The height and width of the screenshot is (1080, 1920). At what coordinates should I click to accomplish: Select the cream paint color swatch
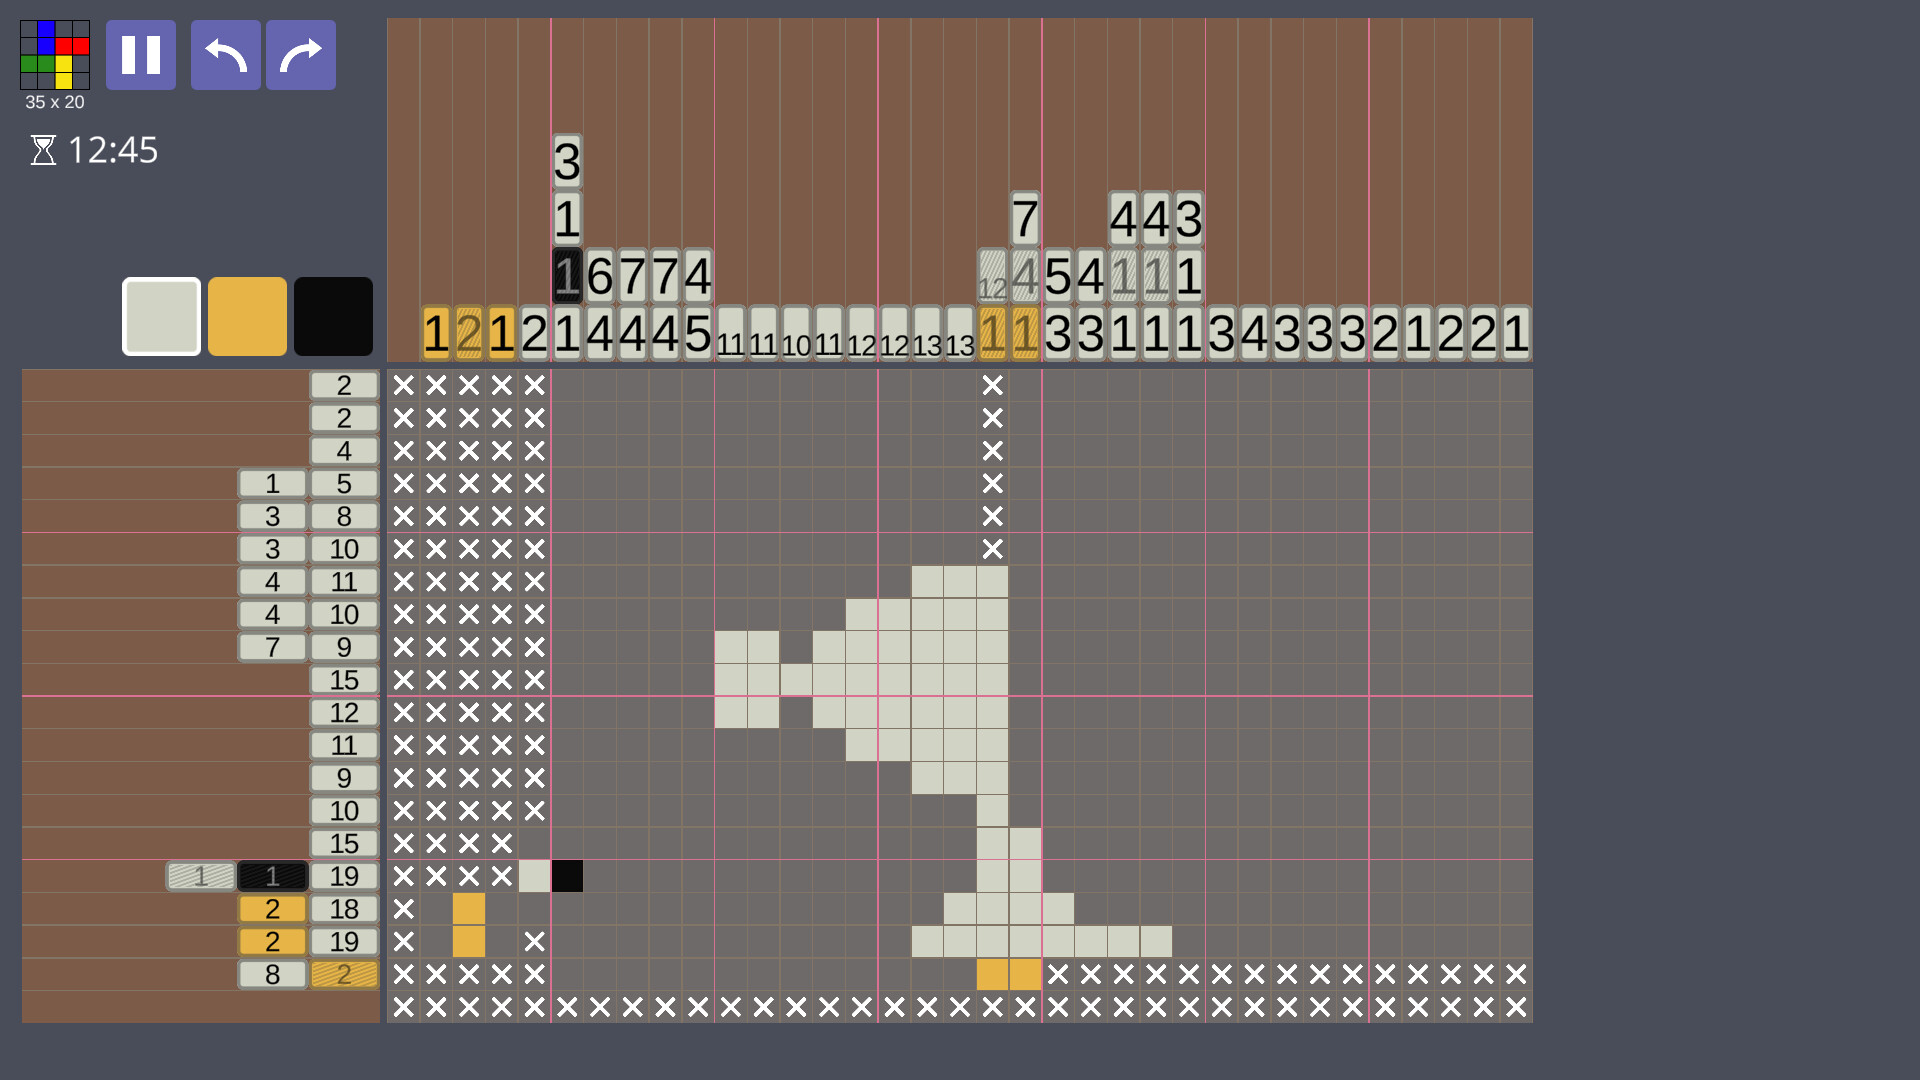pyautogui.click(x=160, y=316)
